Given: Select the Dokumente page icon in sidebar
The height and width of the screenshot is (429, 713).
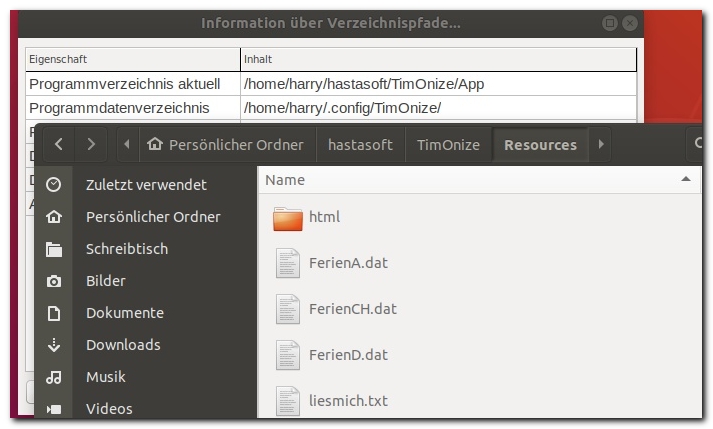Looking at the screenshot, I should [x=54, y=313].
